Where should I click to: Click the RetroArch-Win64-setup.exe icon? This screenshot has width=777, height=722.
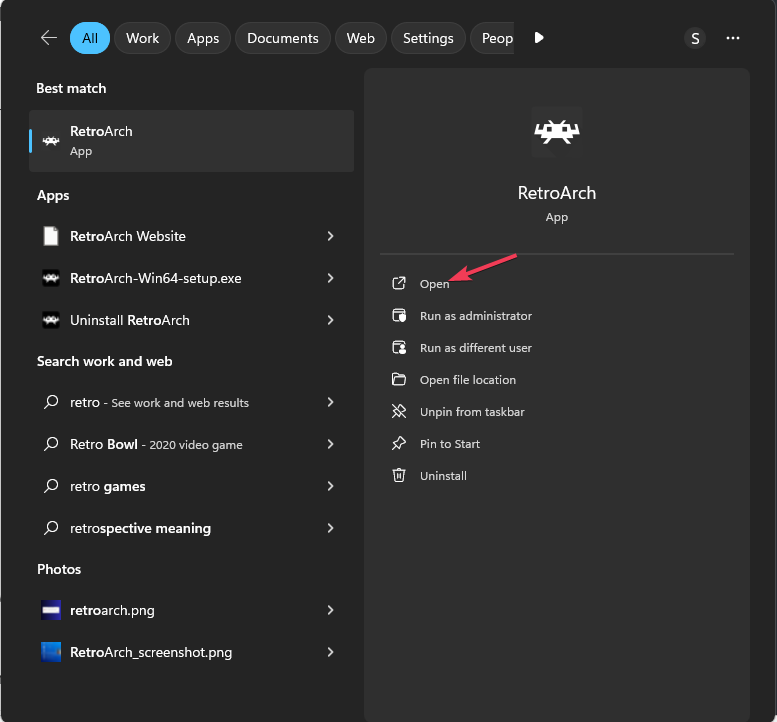click(x=51, y=278)
